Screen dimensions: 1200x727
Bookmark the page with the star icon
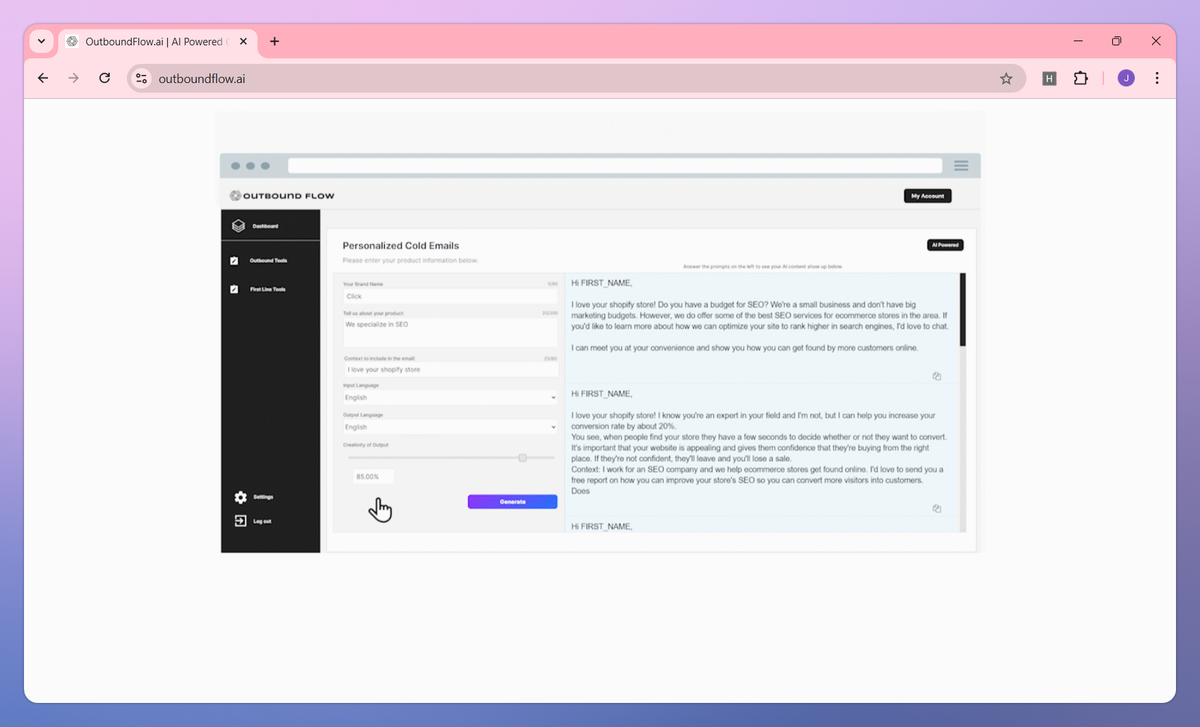click(x=1006, y=77)
